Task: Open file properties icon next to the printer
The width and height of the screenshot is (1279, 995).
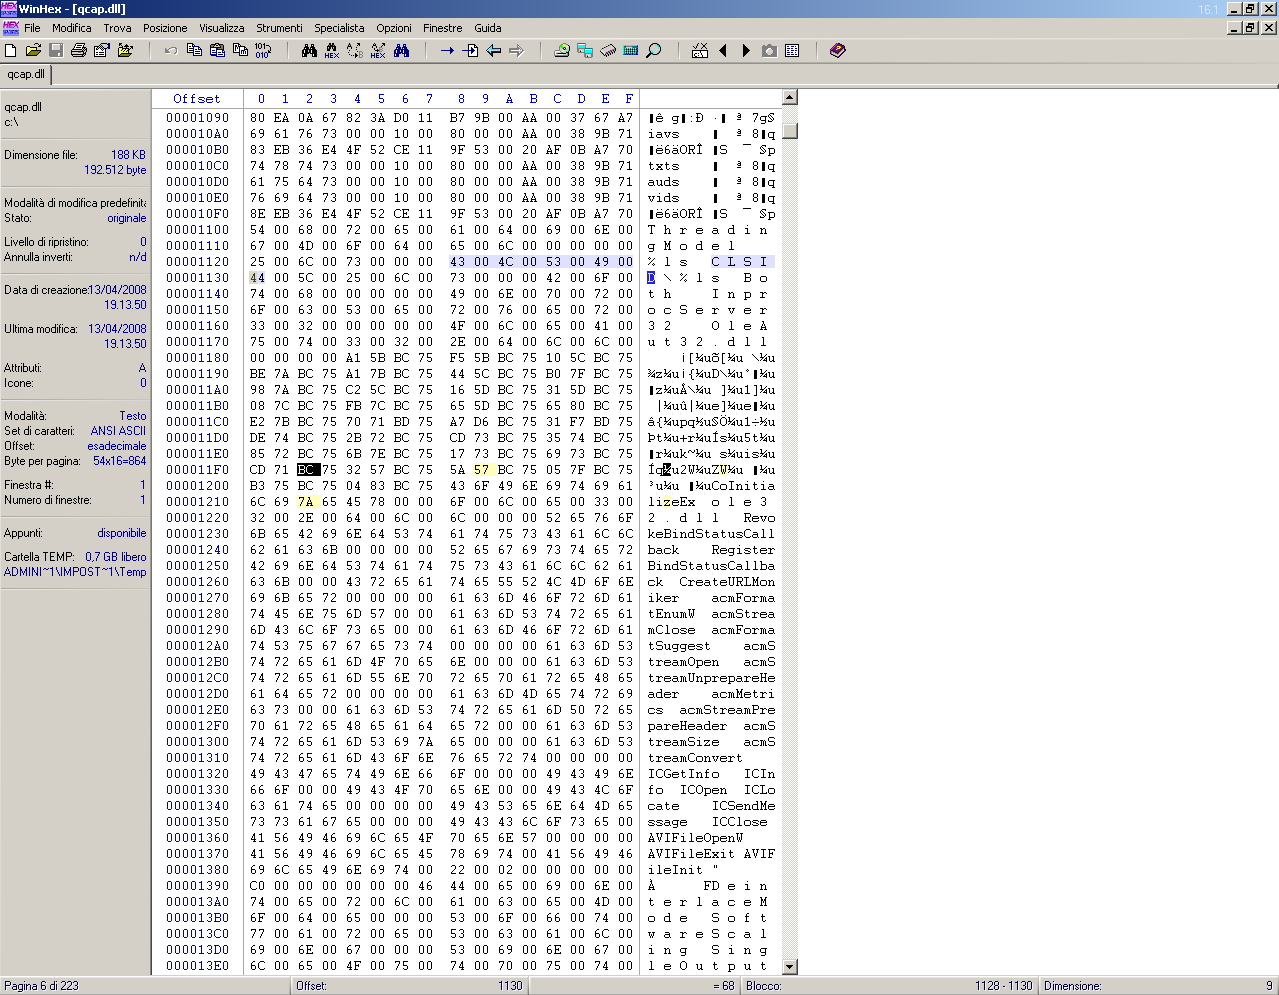Action: pyautogui.click(x=102, y=50)
